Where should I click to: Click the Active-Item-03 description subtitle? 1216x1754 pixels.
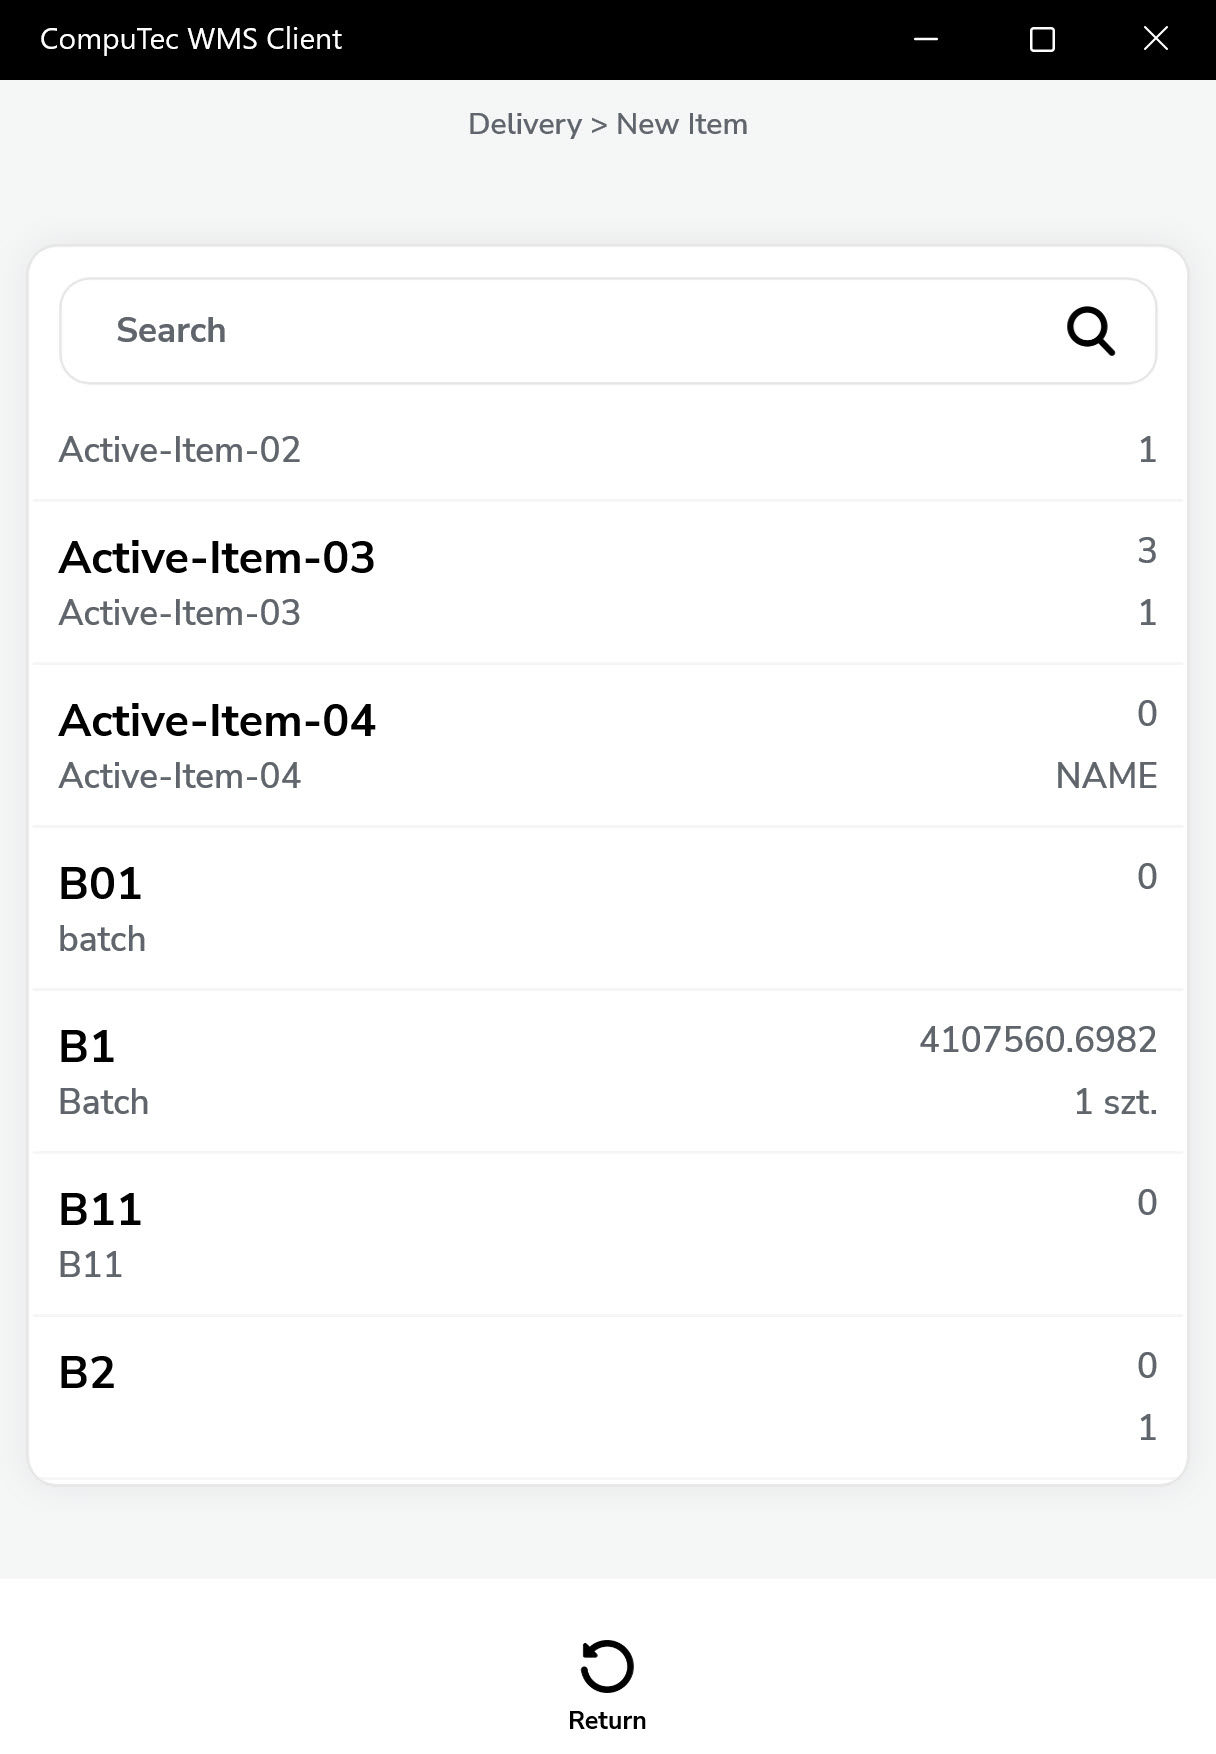[180, 613]
